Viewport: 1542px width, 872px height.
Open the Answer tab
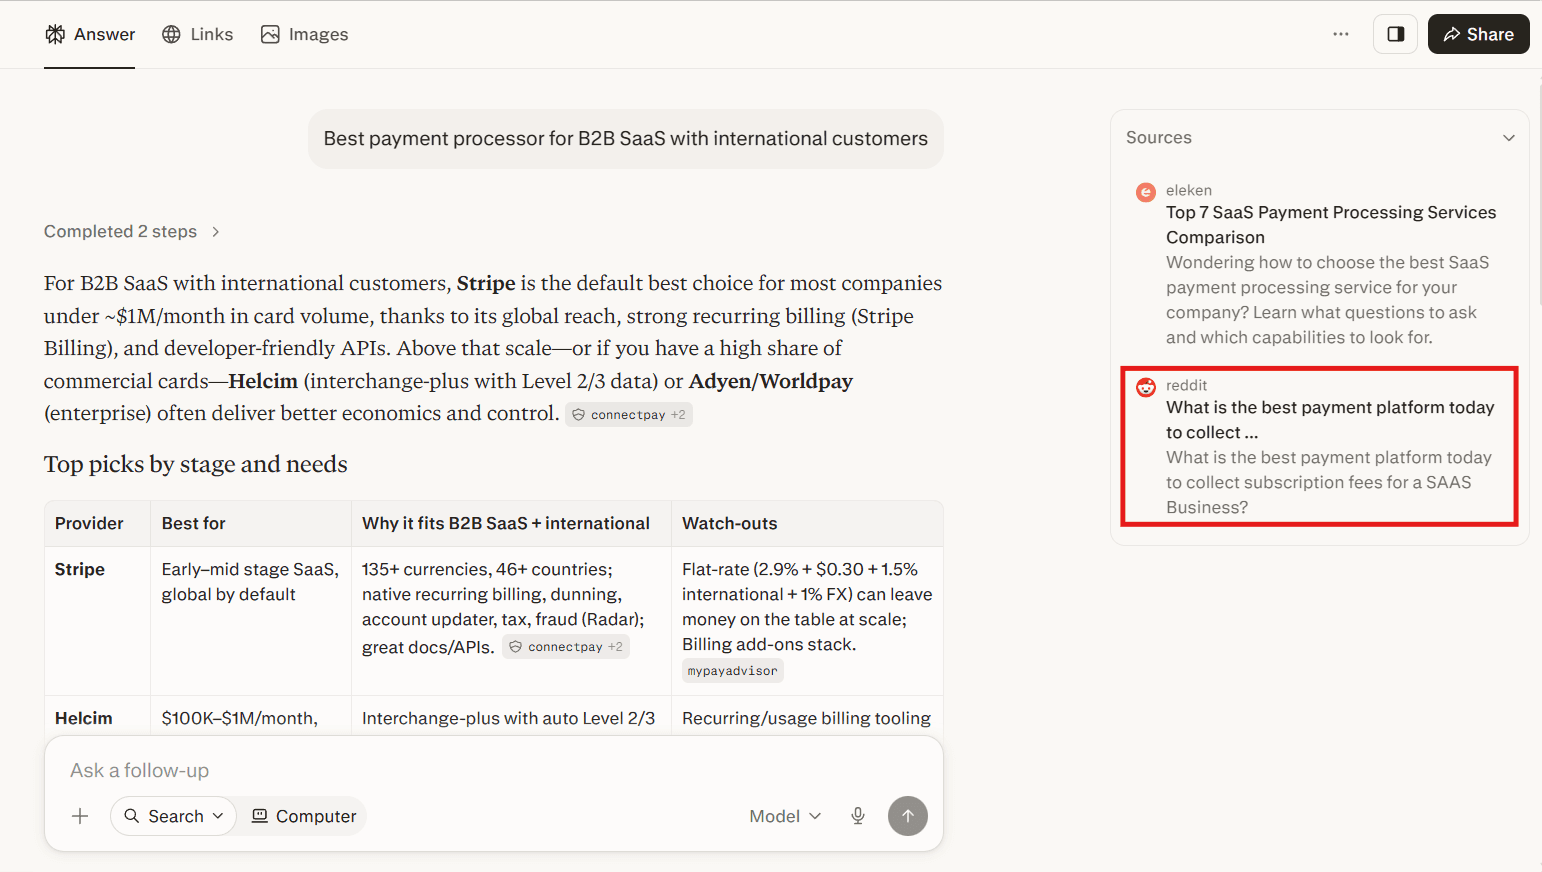point(90,34)
